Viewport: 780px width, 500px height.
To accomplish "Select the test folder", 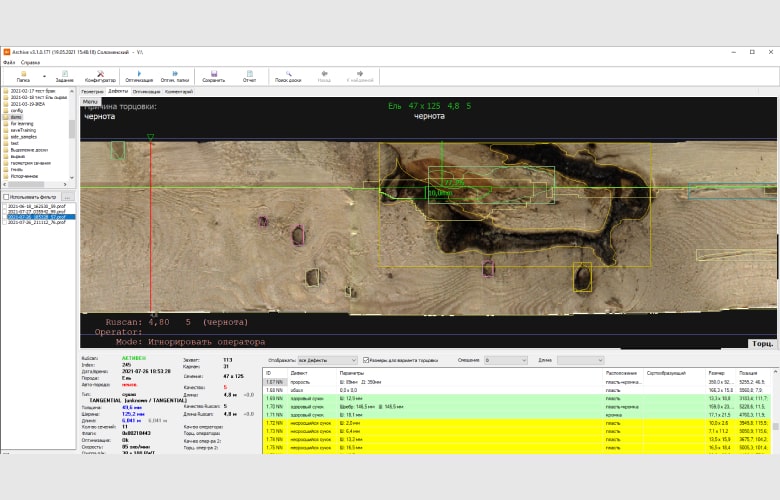I will coord(14,143).
